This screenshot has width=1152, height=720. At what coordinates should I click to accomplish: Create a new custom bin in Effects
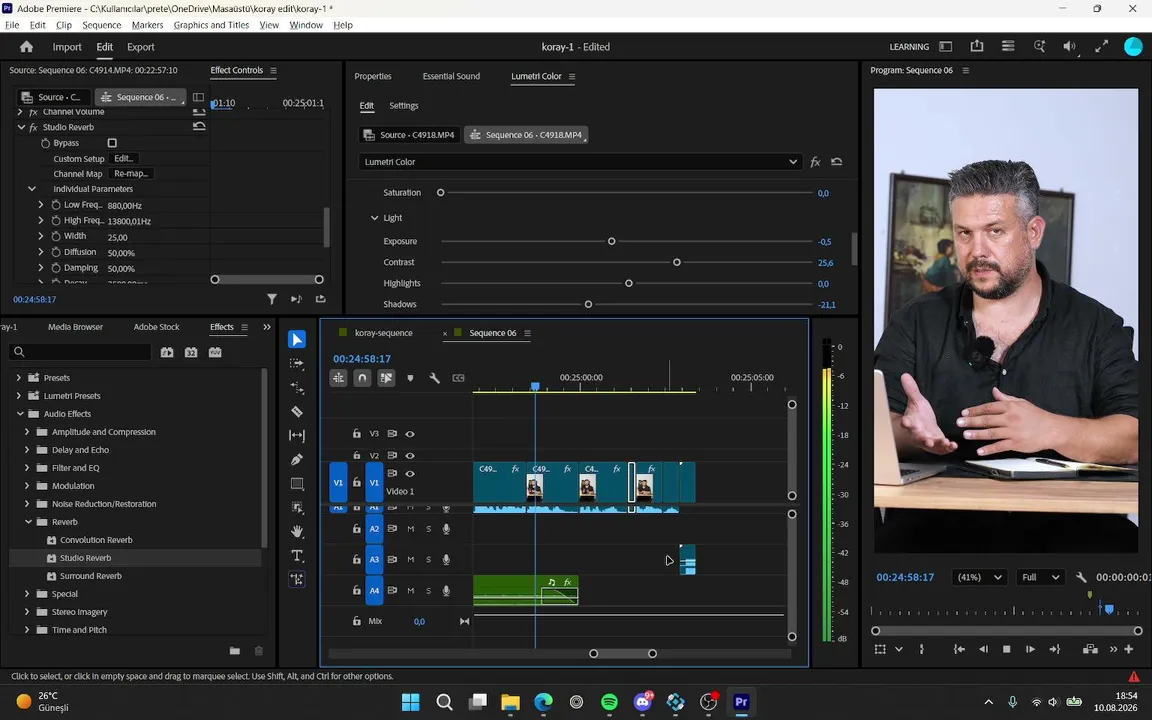pyautogui.click(x=234, y=650)
